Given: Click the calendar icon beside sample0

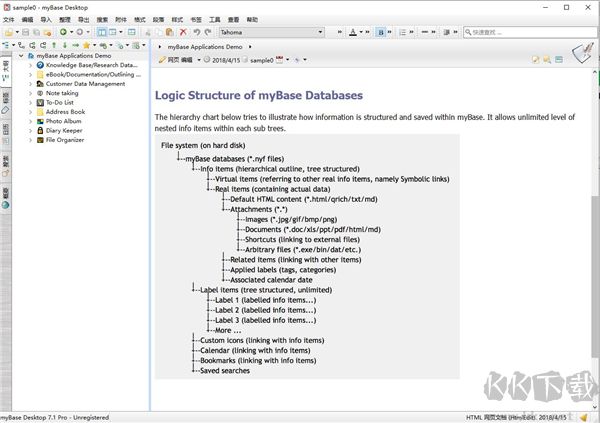Looking at the screenshot, I should click(x=280, y=60).
